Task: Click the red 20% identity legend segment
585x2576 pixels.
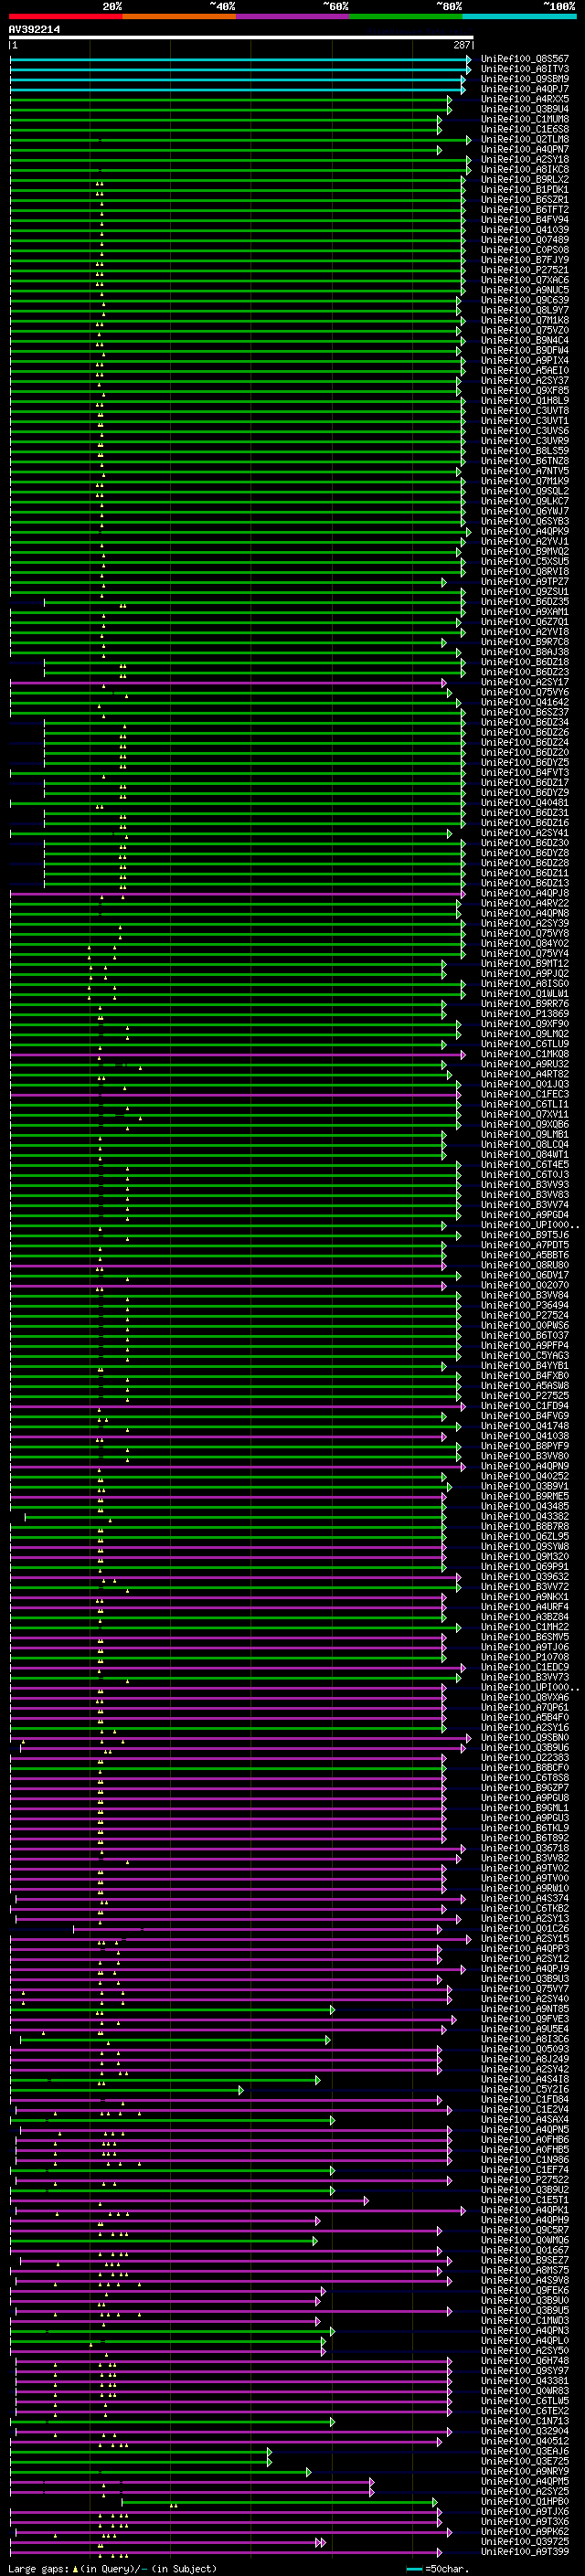Action: 65,16
